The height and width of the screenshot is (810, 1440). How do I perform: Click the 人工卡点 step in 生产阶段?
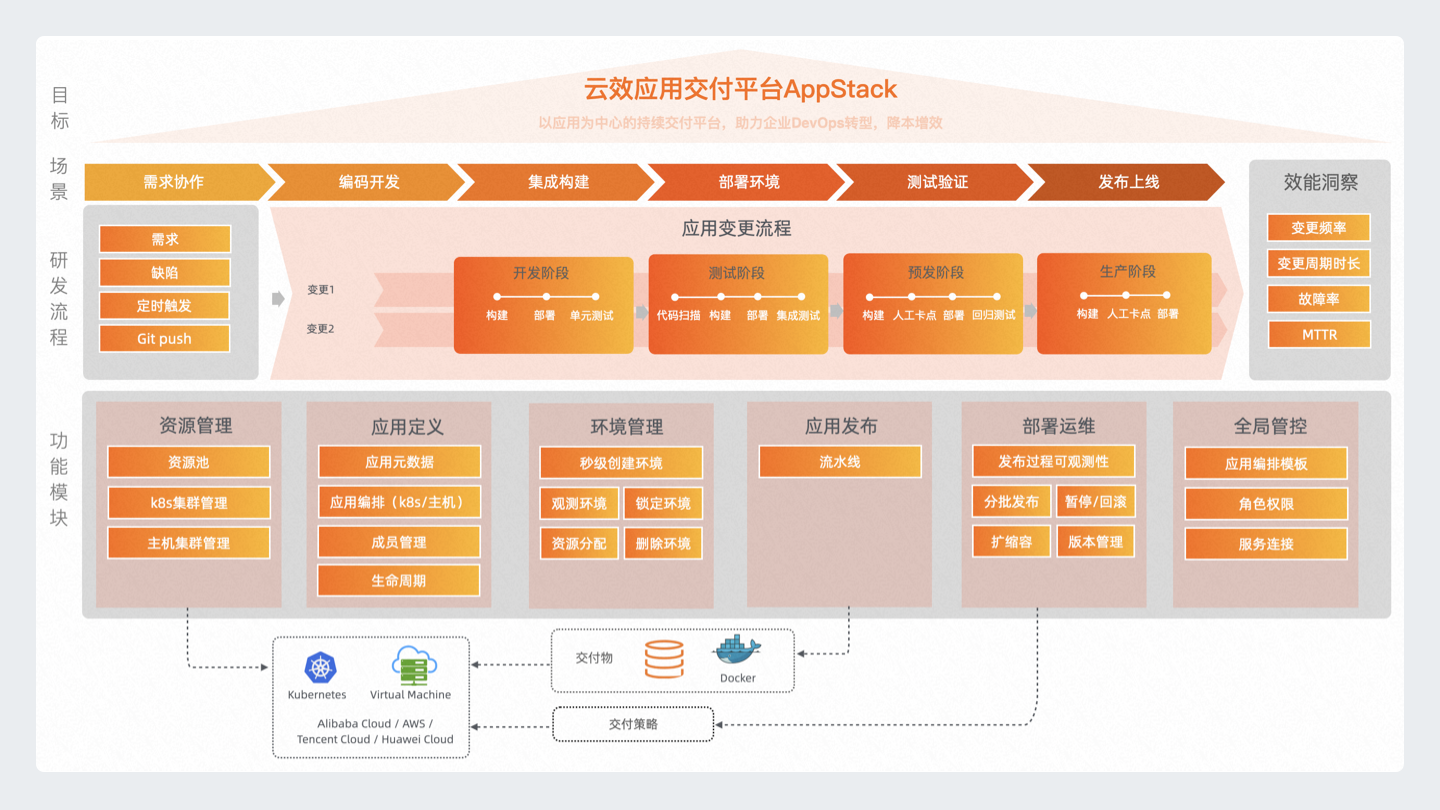1129,314
